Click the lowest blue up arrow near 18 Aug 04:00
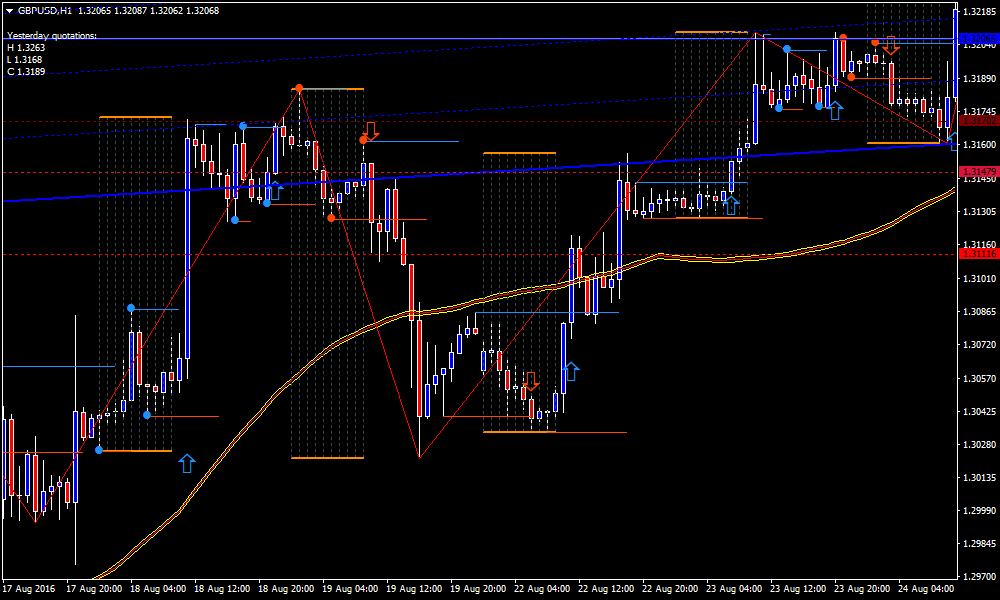This screenshot has height=600, width=1000. 186,462
